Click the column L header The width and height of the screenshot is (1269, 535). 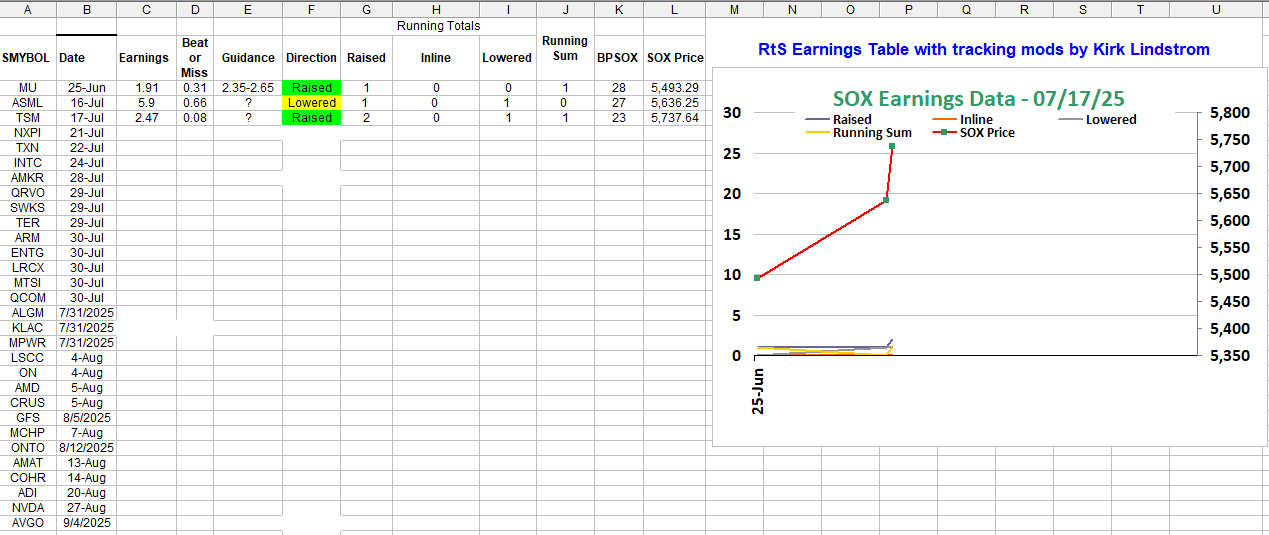click(675, 9)
